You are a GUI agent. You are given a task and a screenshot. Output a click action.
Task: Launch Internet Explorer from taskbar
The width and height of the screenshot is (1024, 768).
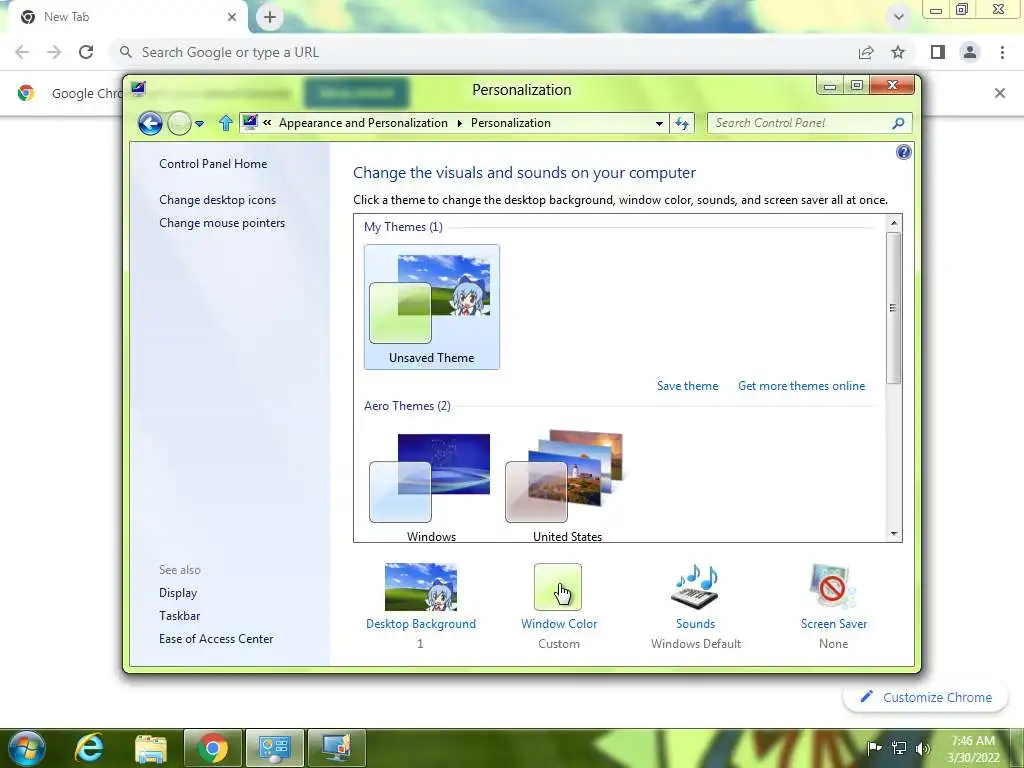[89, 748]
